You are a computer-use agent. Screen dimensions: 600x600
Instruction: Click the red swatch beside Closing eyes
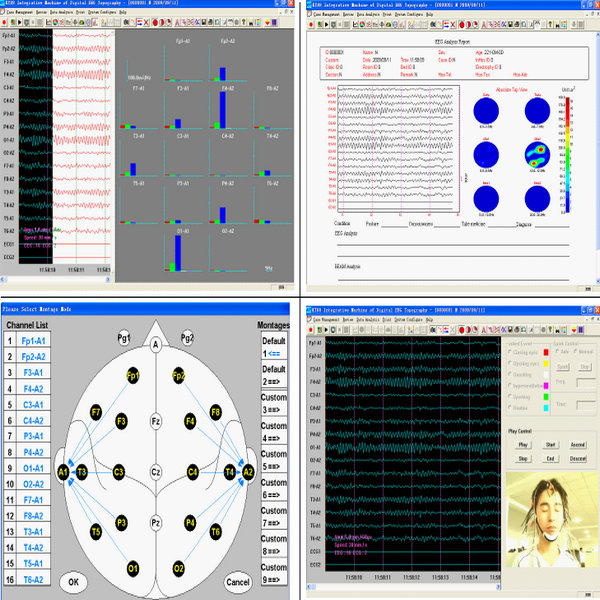tap(544, 354)
